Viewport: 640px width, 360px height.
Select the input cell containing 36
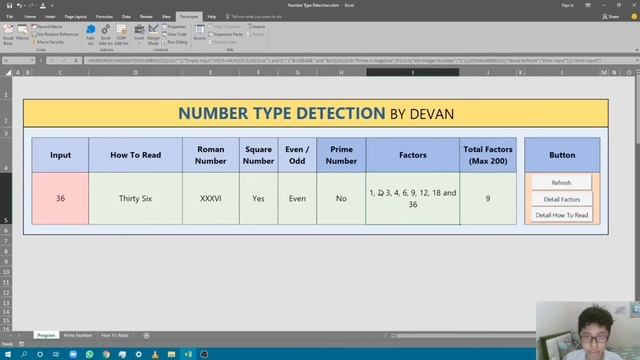pyautogui.click(x=60, y=198)
